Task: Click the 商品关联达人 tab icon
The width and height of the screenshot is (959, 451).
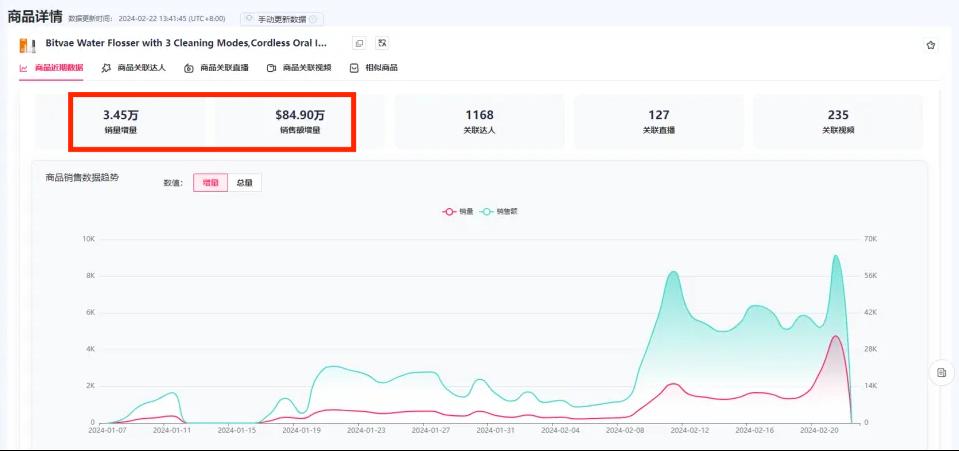Action: [106, 68]
